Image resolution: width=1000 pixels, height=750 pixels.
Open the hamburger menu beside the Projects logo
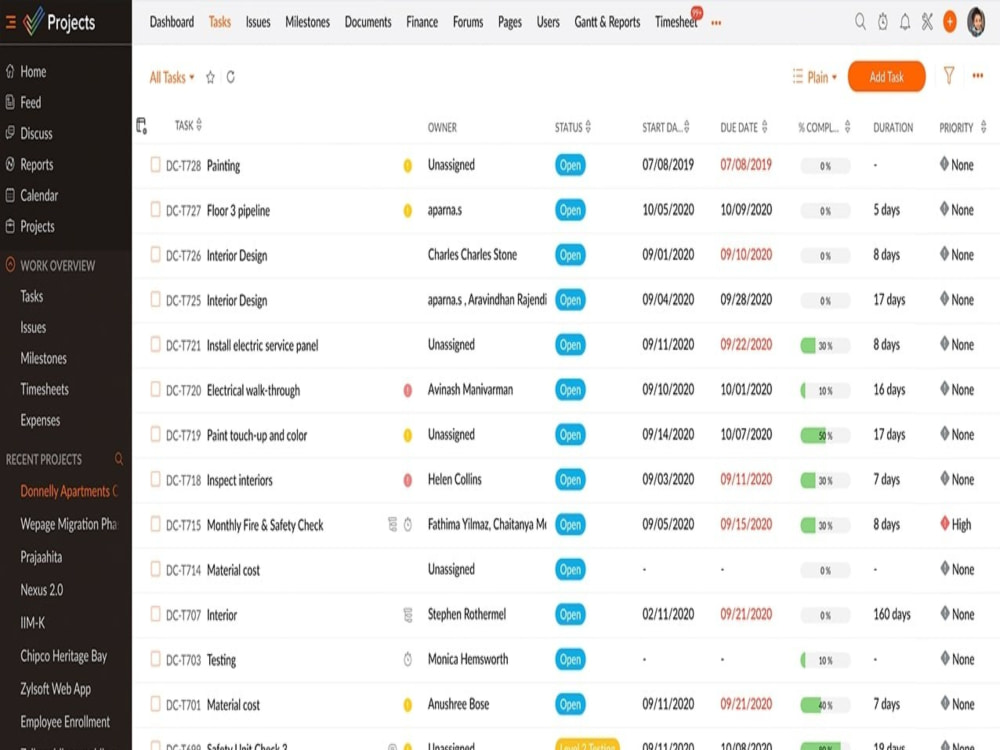10,22
